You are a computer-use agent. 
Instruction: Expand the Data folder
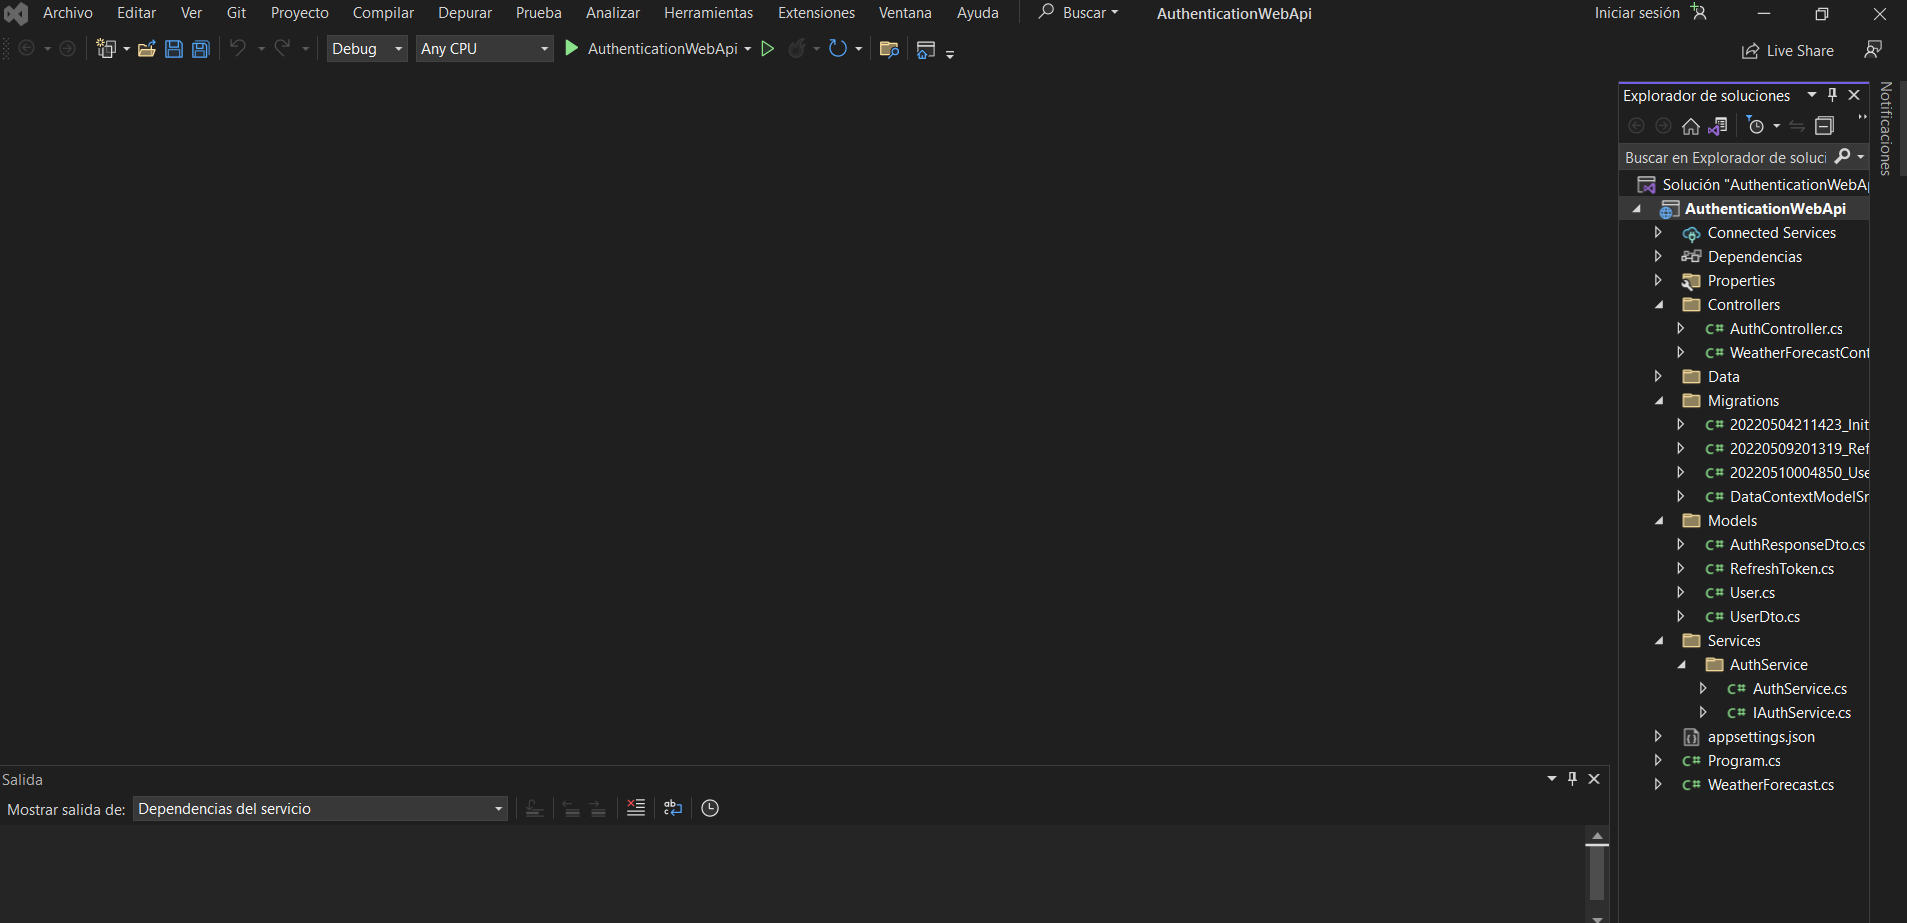(x=1658, y=376)
